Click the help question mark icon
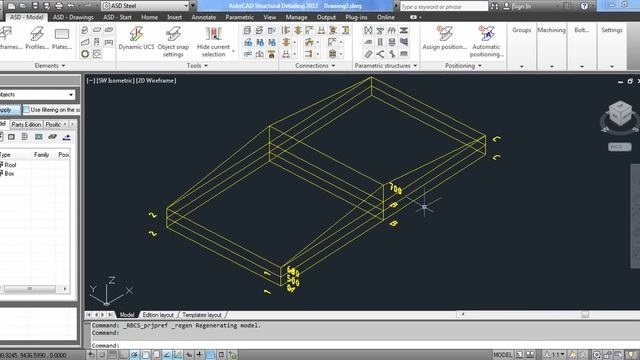Viewport: 640px width, 360px height. pyautogui.click(x=584, y=6)
